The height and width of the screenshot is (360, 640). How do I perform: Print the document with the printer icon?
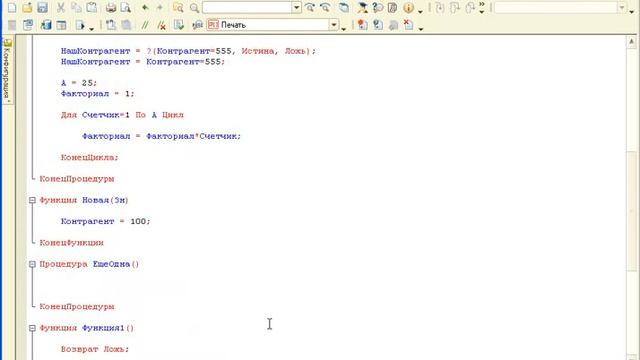(x=111, y=7)
